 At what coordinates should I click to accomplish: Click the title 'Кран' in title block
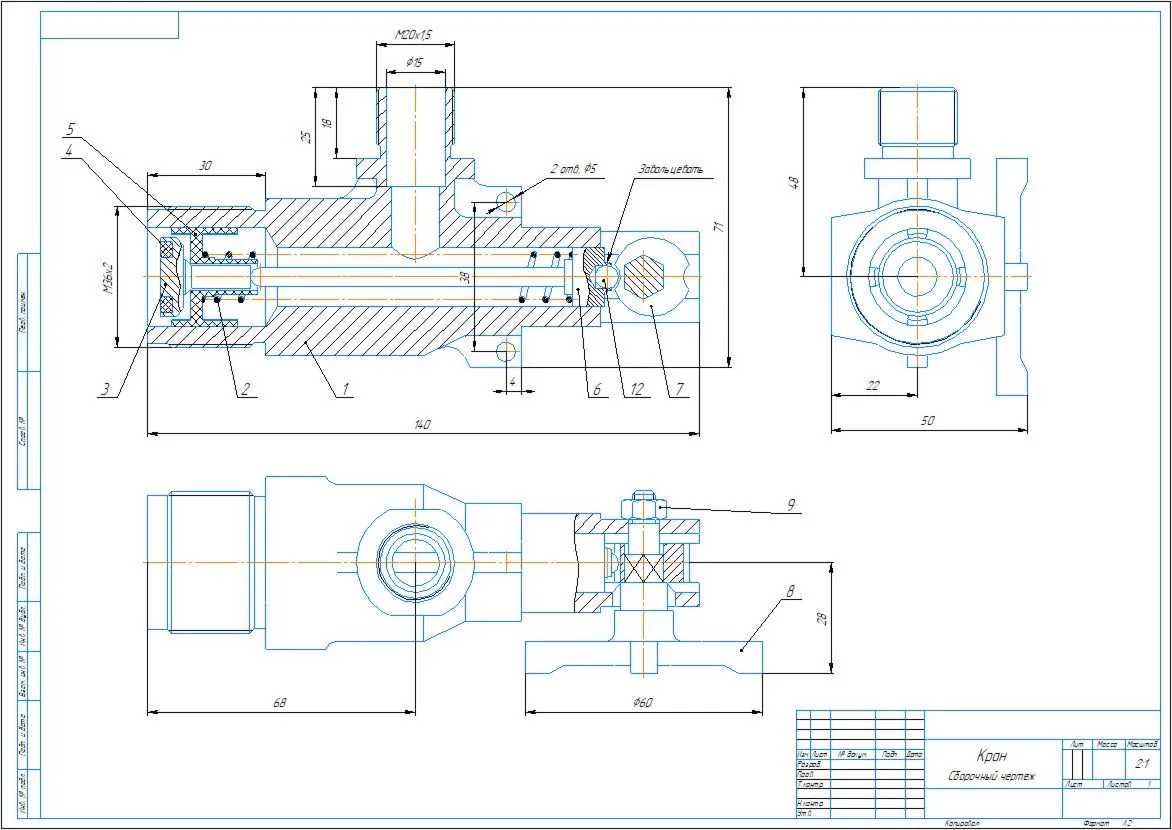[991, 754]
